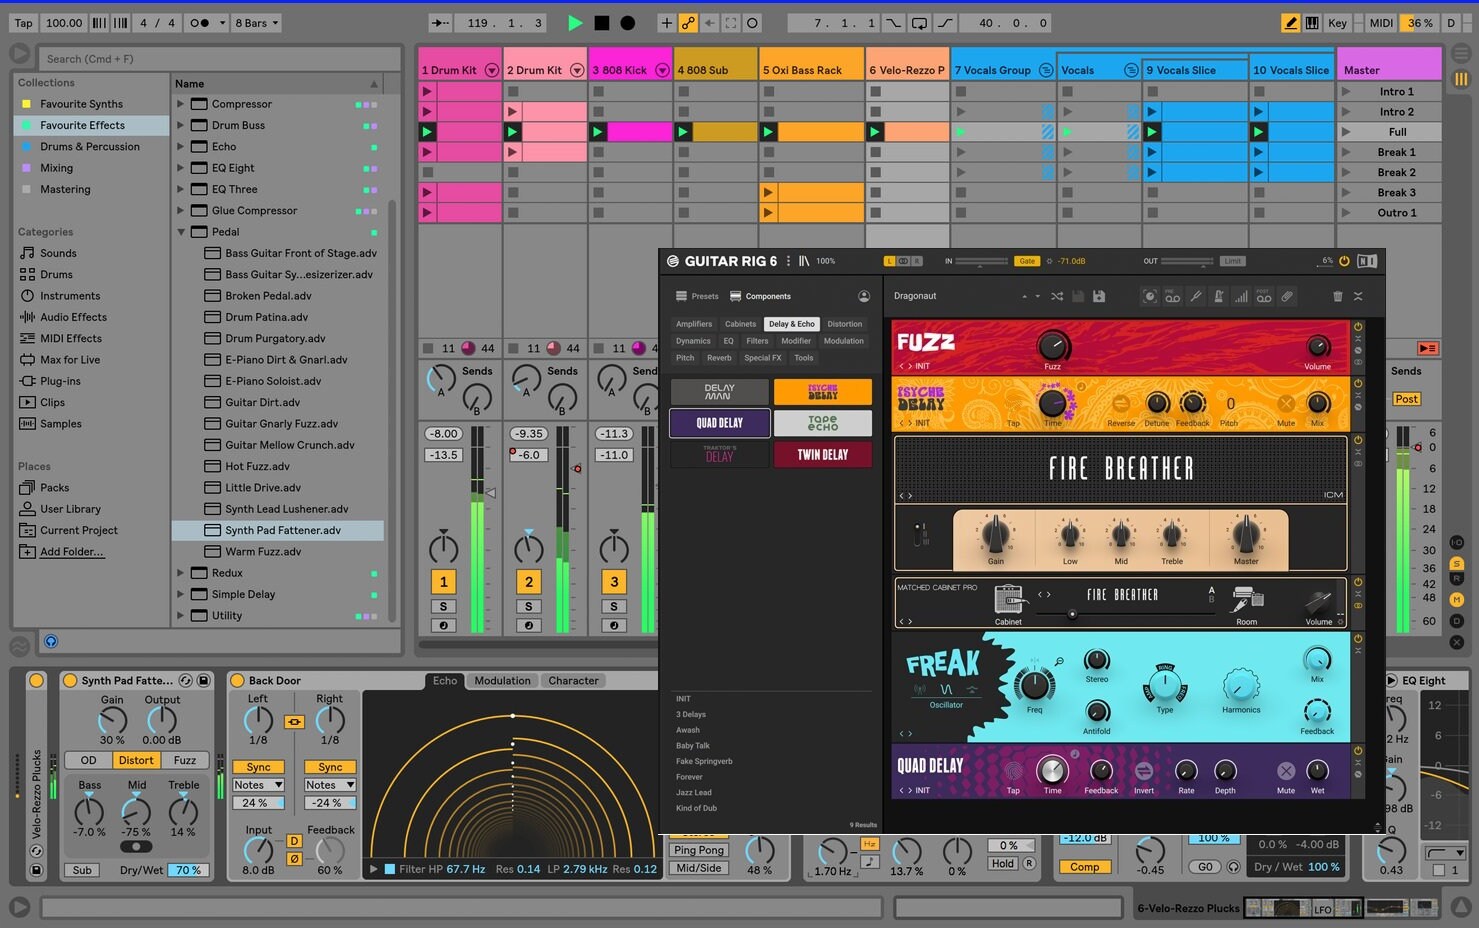Click the Cabinet icon in Matched Cabinet Pro
Image resolution: width=1479 pixels, height=928 pixels.
tap(1008, 599)
